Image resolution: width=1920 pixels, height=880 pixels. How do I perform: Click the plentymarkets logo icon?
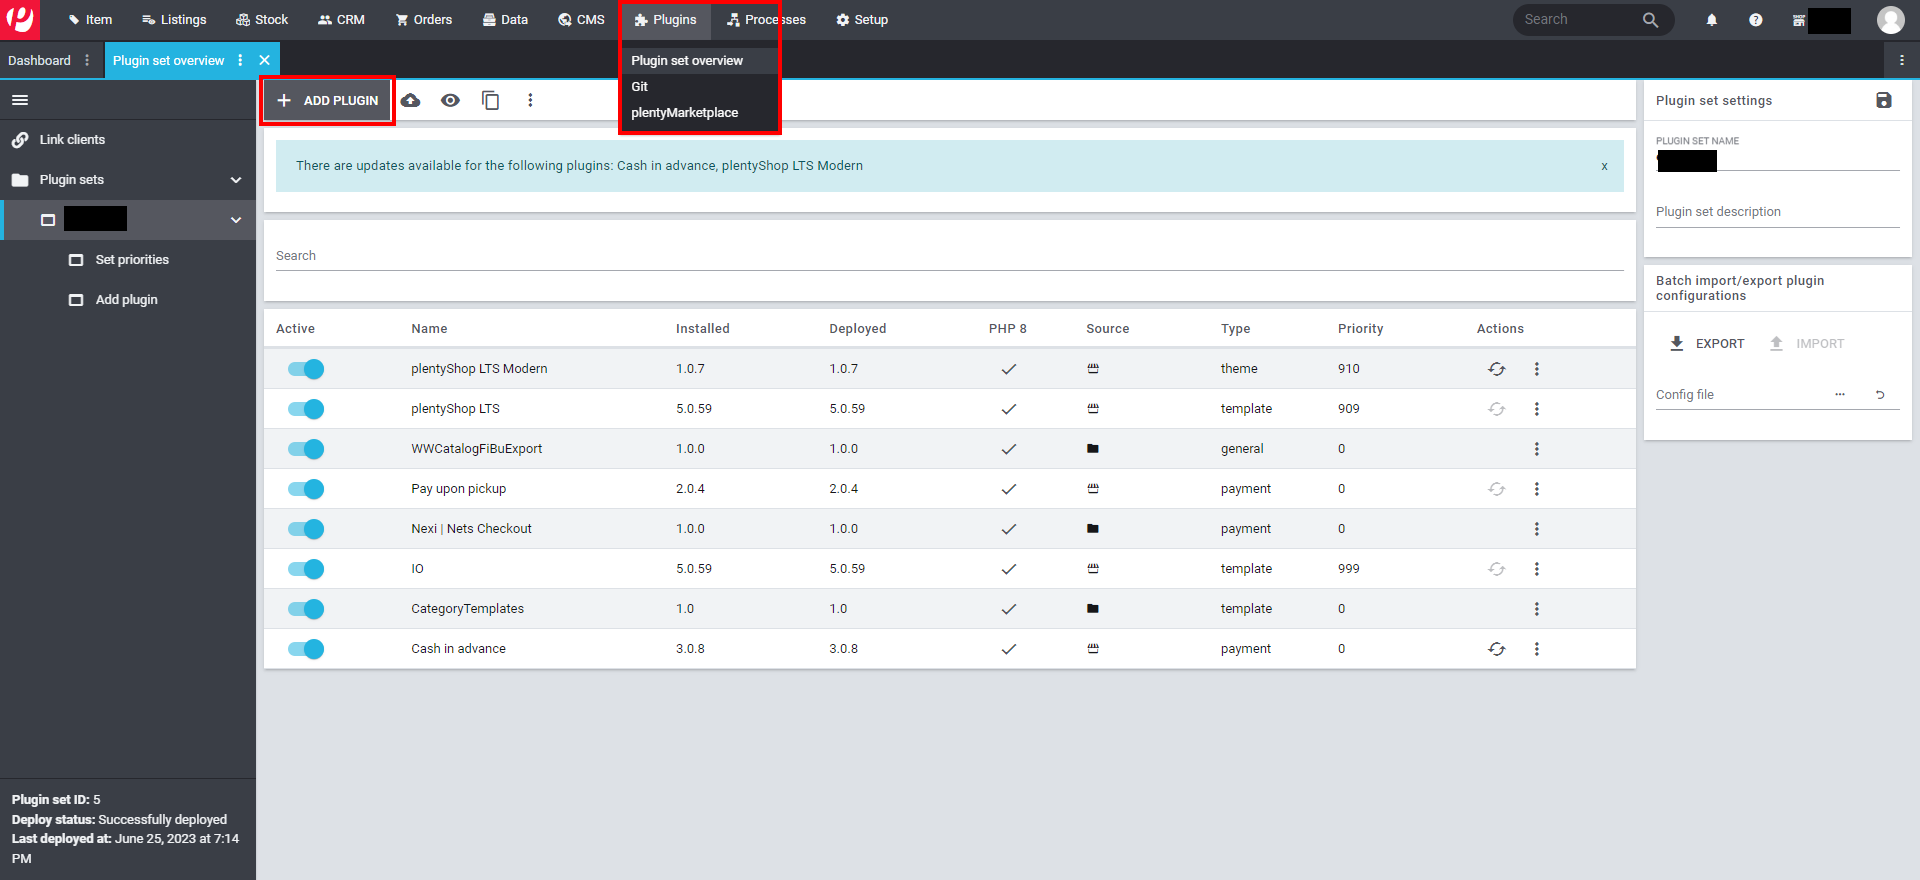tap(20, 19)
